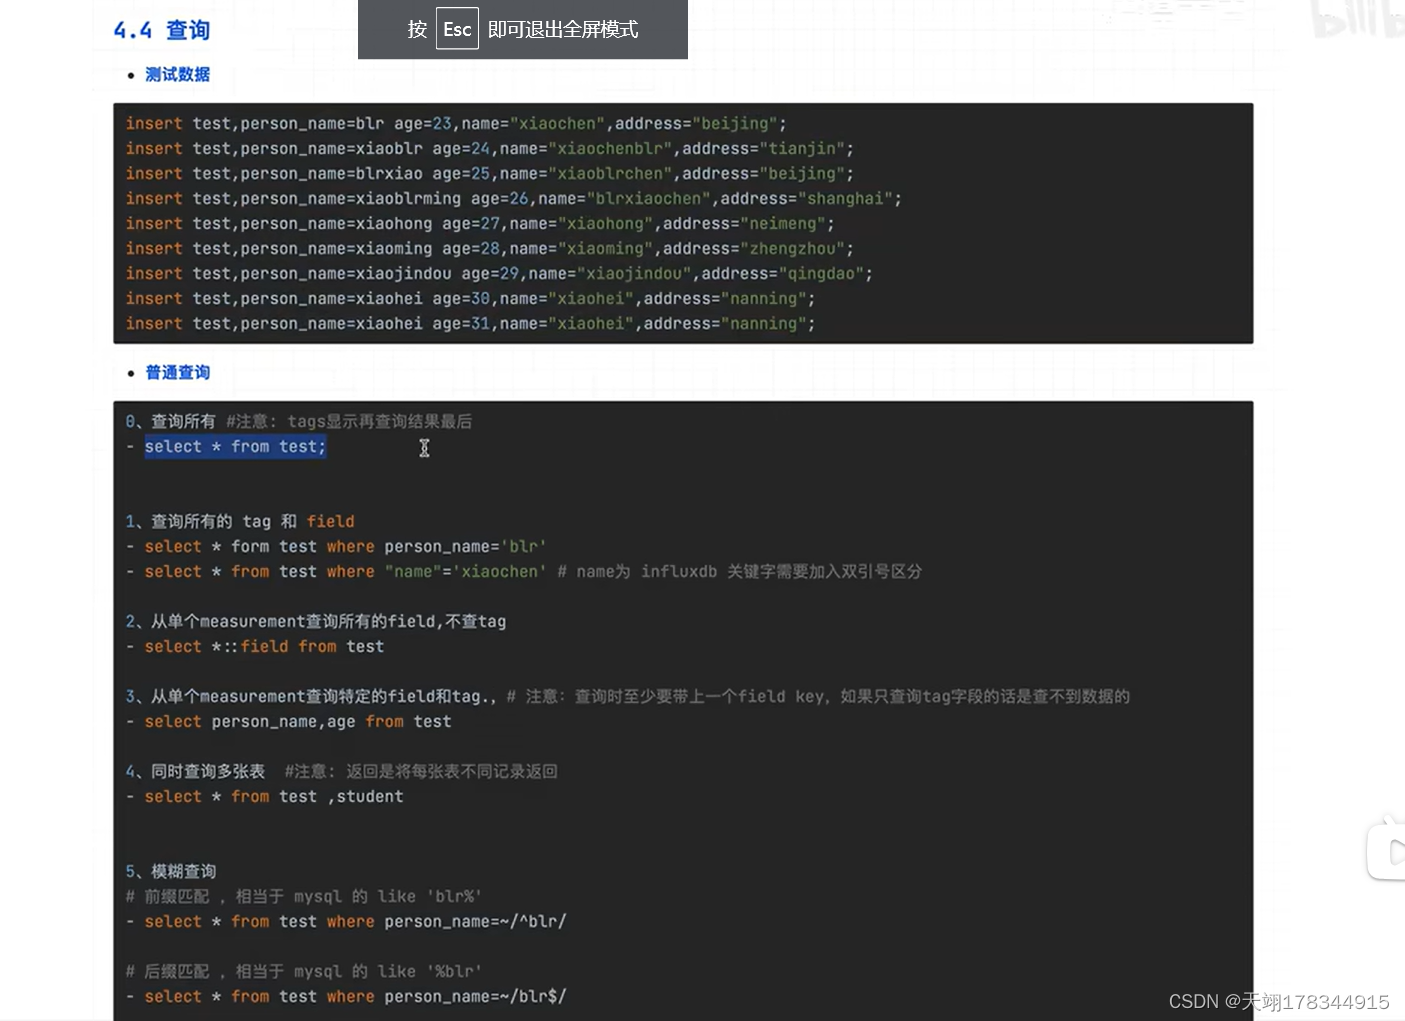Click the insert line with age=31
Viewport: 1405px width, 1021px height.
point(471,324)
